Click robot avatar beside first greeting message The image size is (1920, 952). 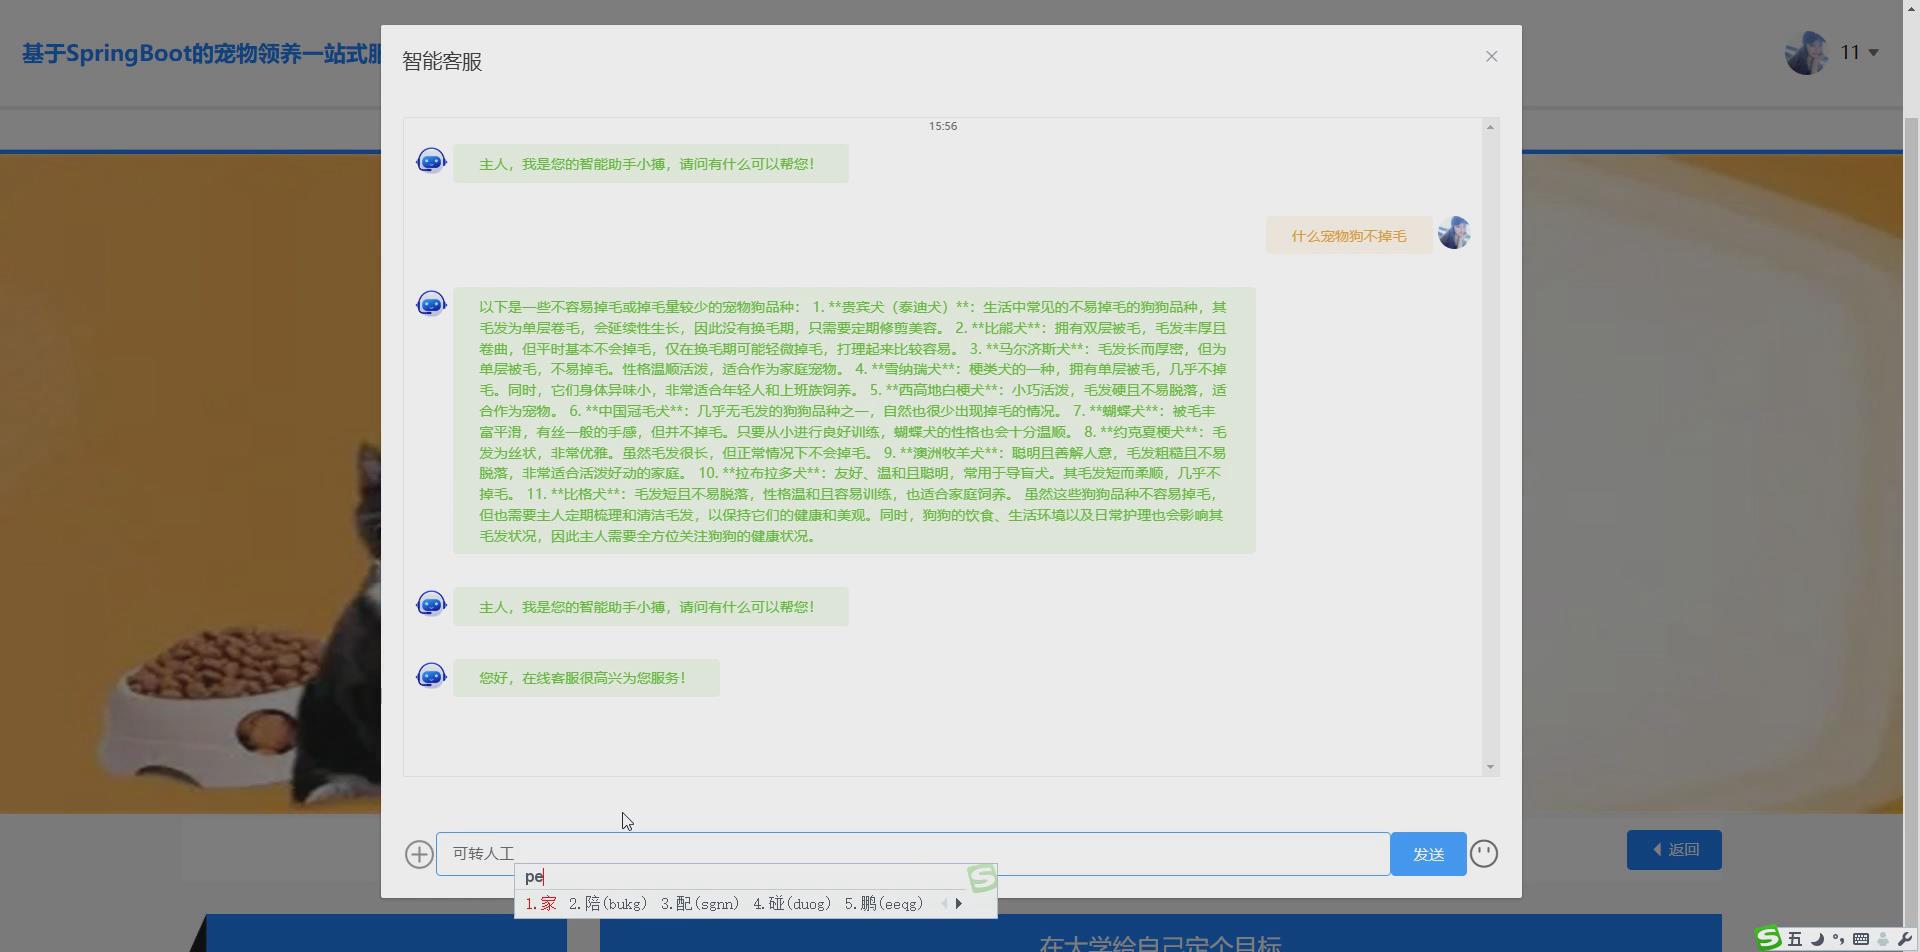coord(431,160)
